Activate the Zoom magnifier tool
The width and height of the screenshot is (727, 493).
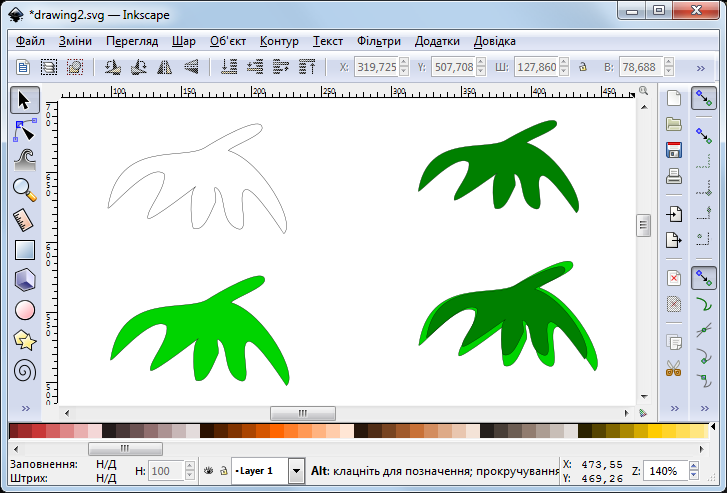click(25, 188)
